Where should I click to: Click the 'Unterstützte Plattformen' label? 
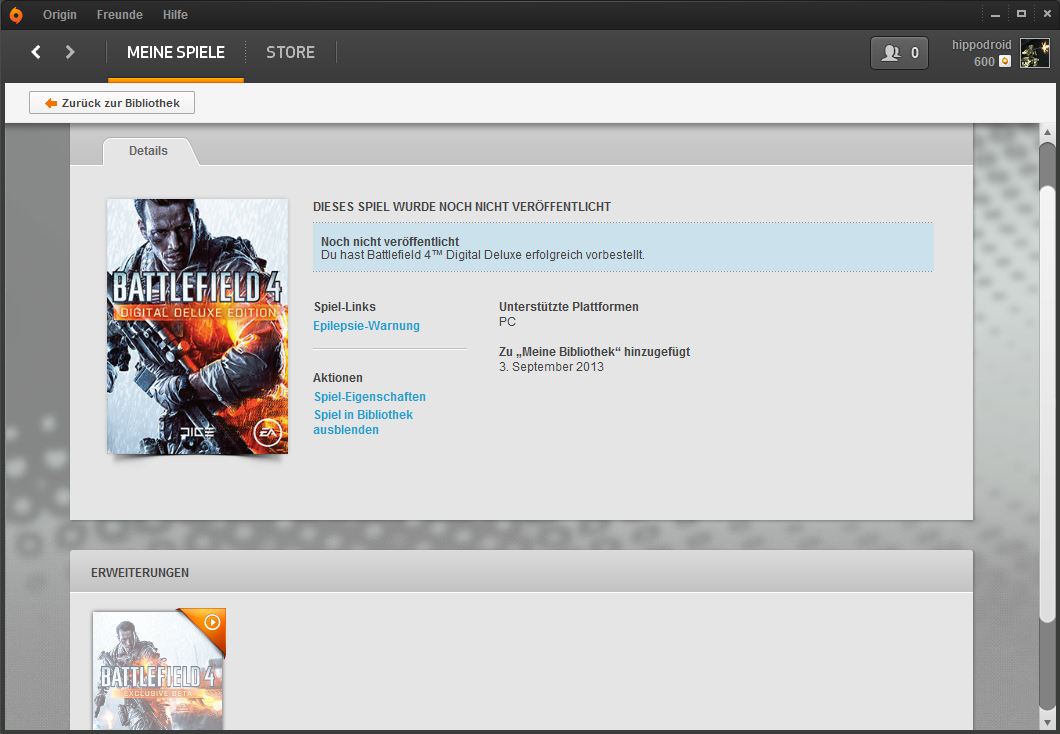(x=569, y=307)
